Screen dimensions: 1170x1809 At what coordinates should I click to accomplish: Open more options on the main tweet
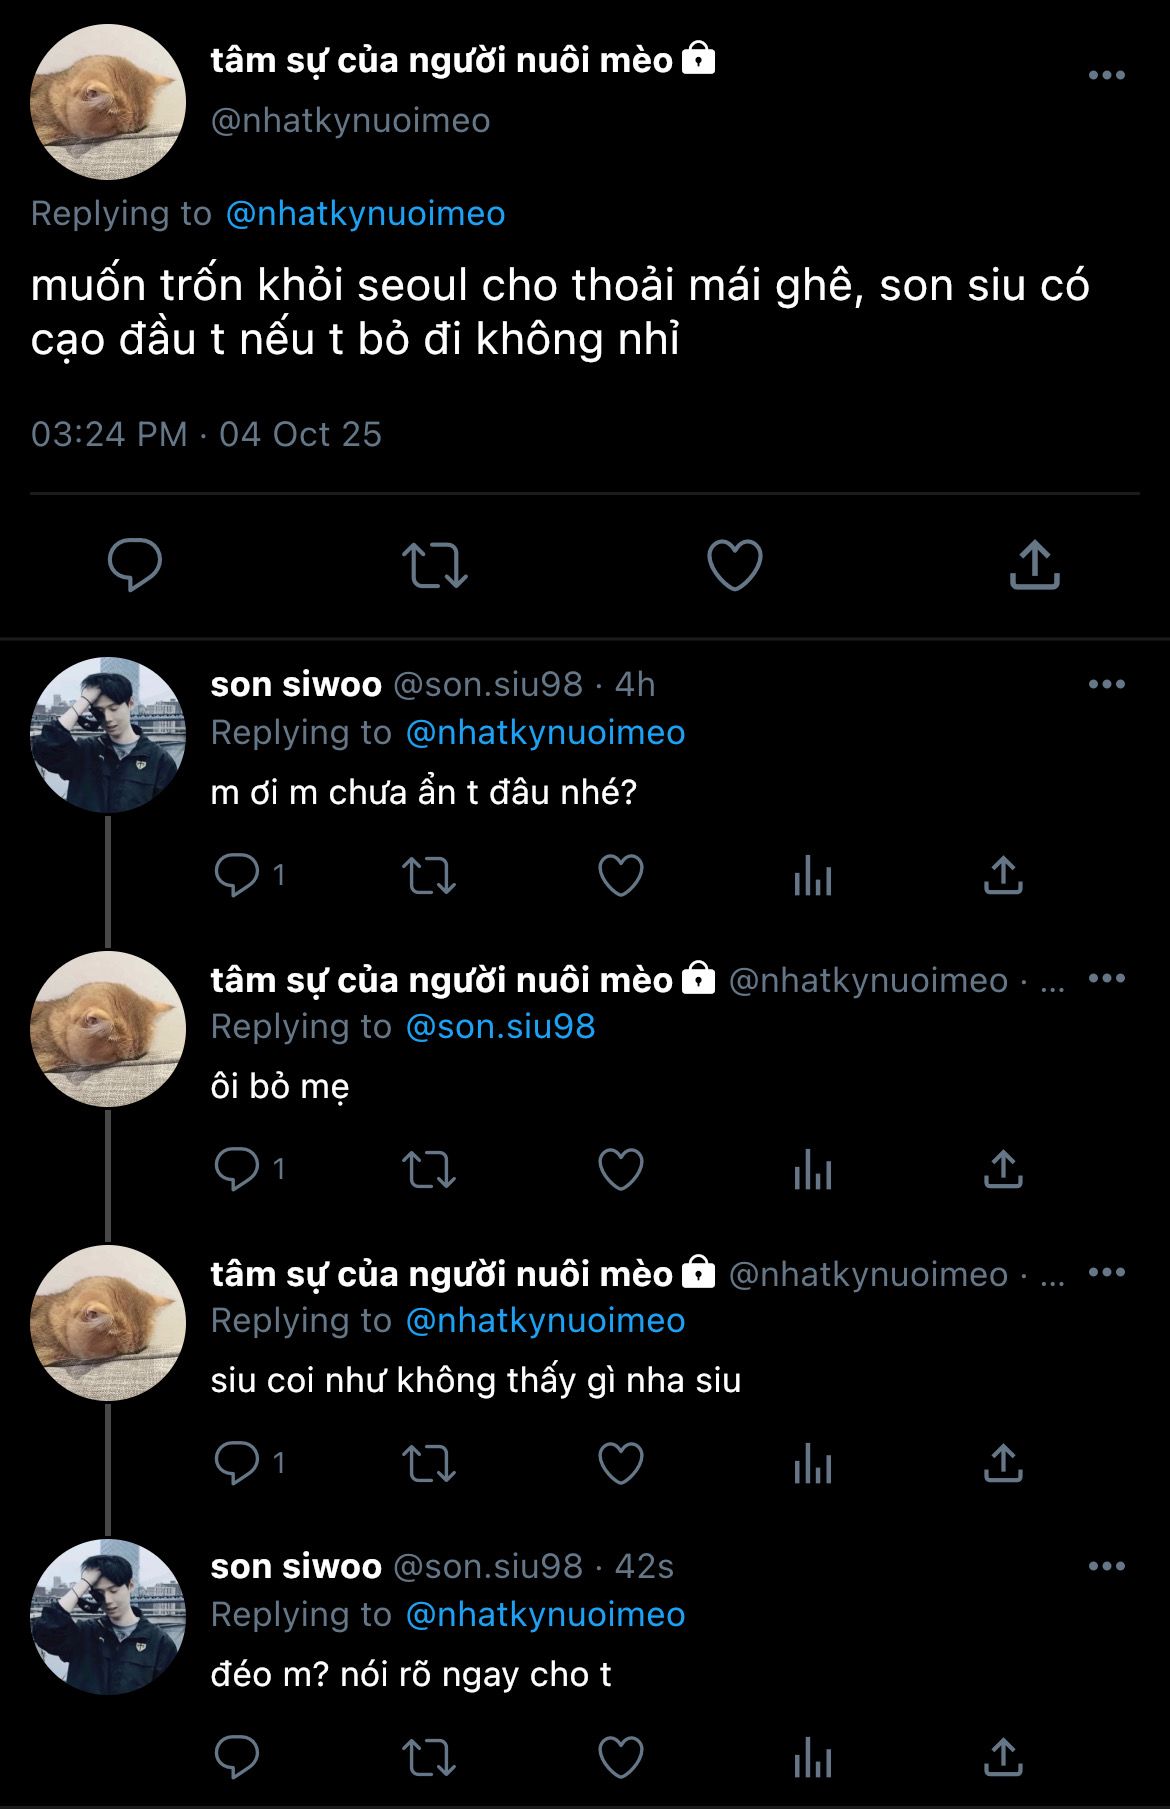tap(1106, 76)
